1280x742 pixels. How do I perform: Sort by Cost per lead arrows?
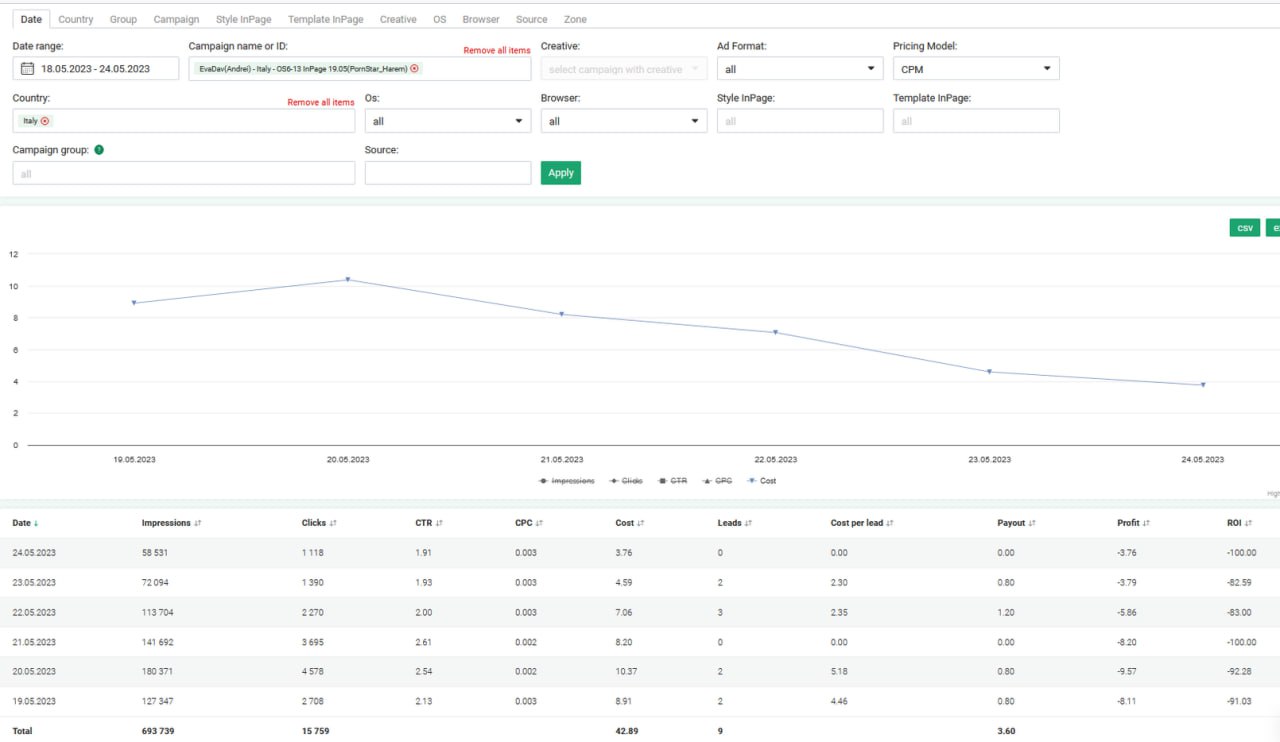pyautogui.click(x=890, y=523)
